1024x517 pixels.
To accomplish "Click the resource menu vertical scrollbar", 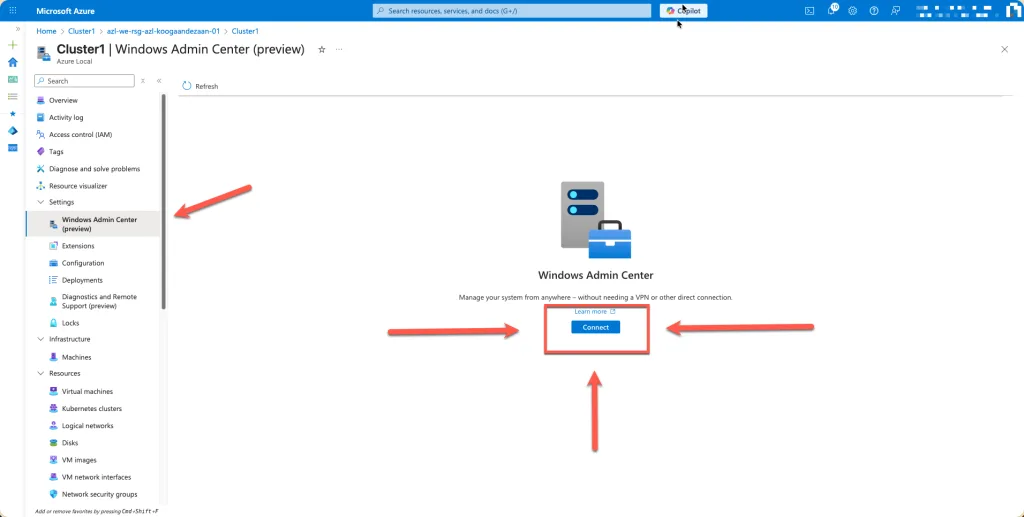I will tap(164, 200).
